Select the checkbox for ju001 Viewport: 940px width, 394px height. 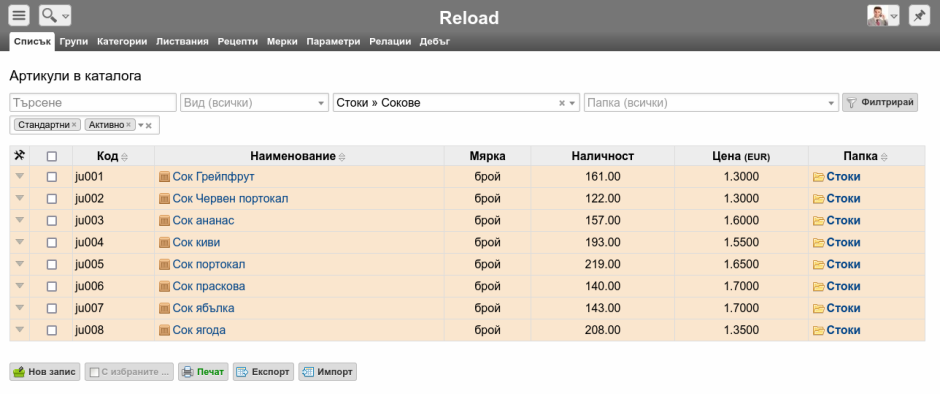(52, 177)
